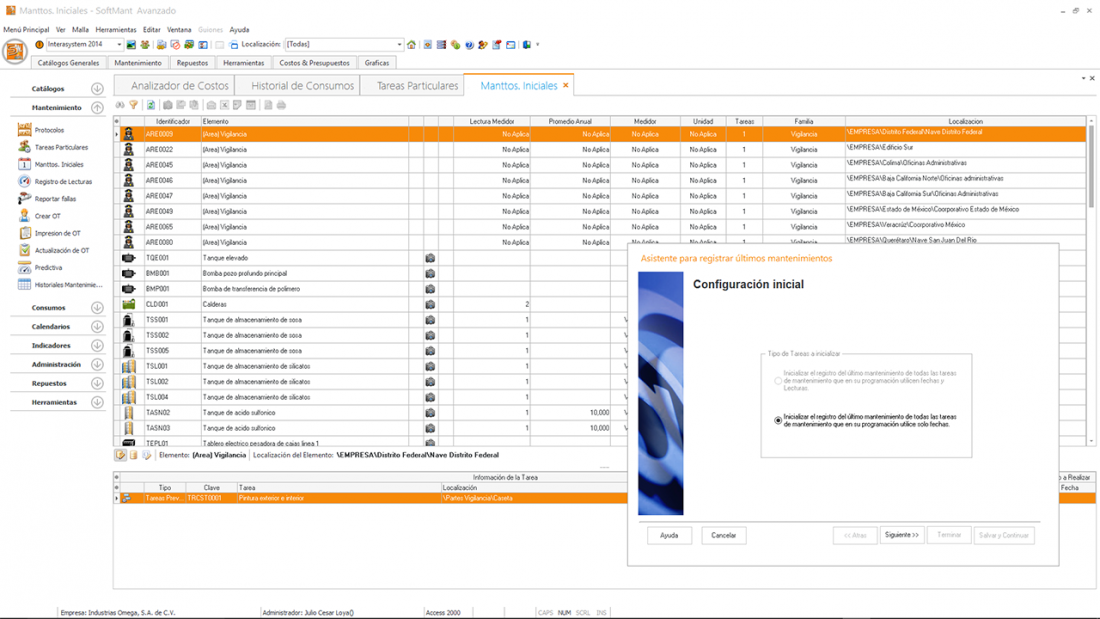Expand the Catálogos sidebar section
The width and height of the screenshot is (1100, 619).
[97, 89]
